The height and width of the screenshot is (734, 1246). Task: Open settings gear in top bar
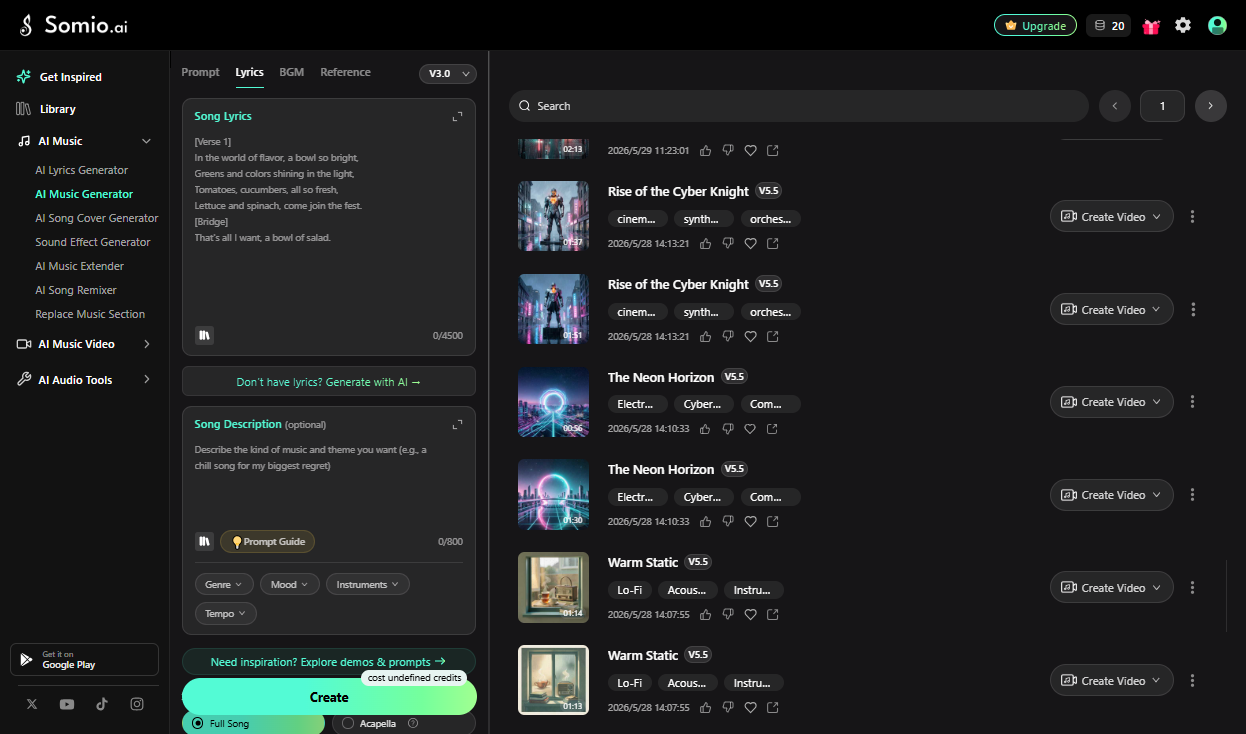point(1183,25)
